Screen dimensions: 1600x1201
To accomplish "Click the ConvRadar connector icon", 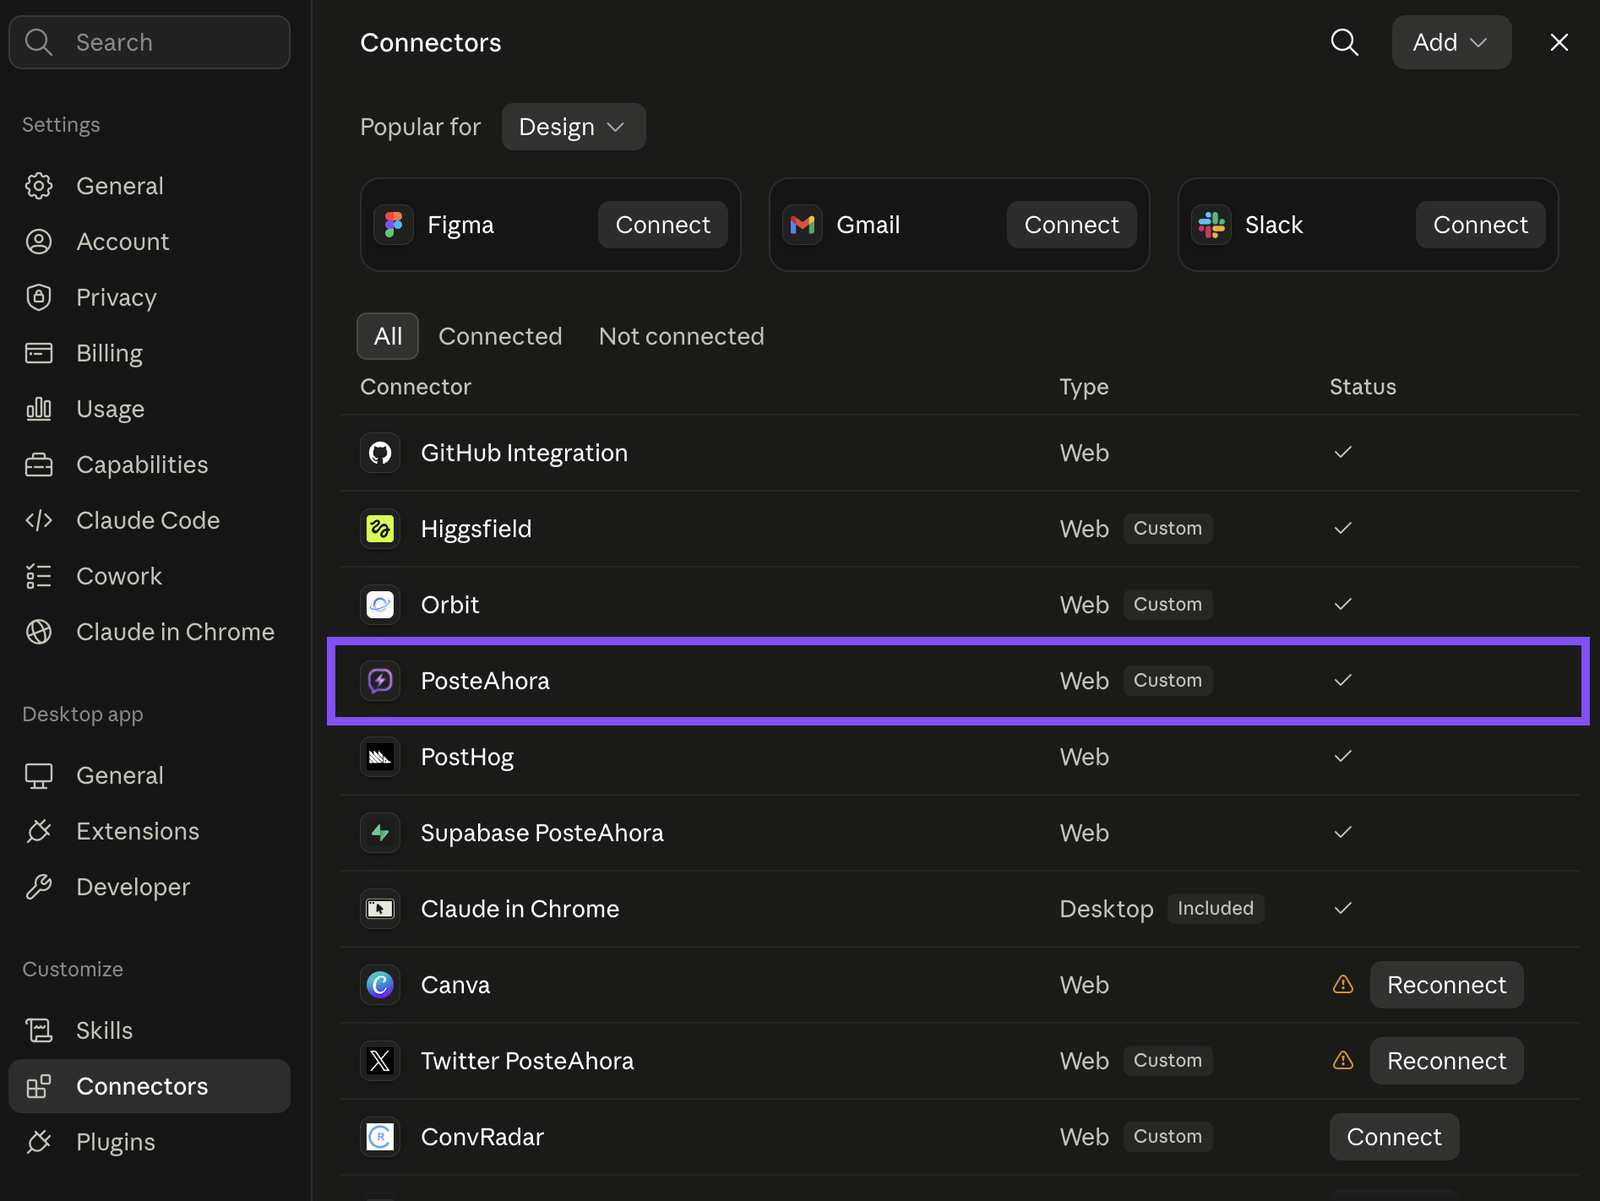I will [380, 1137].
